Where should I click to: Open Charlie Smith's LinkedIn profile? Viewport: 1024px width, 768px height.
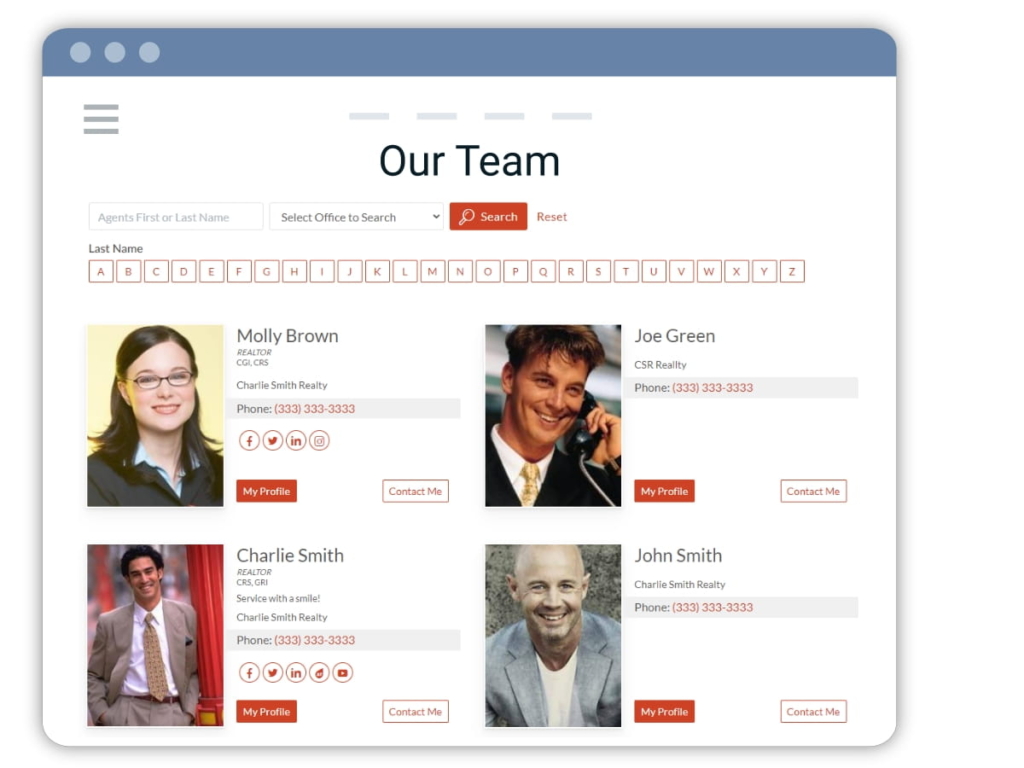296,673
